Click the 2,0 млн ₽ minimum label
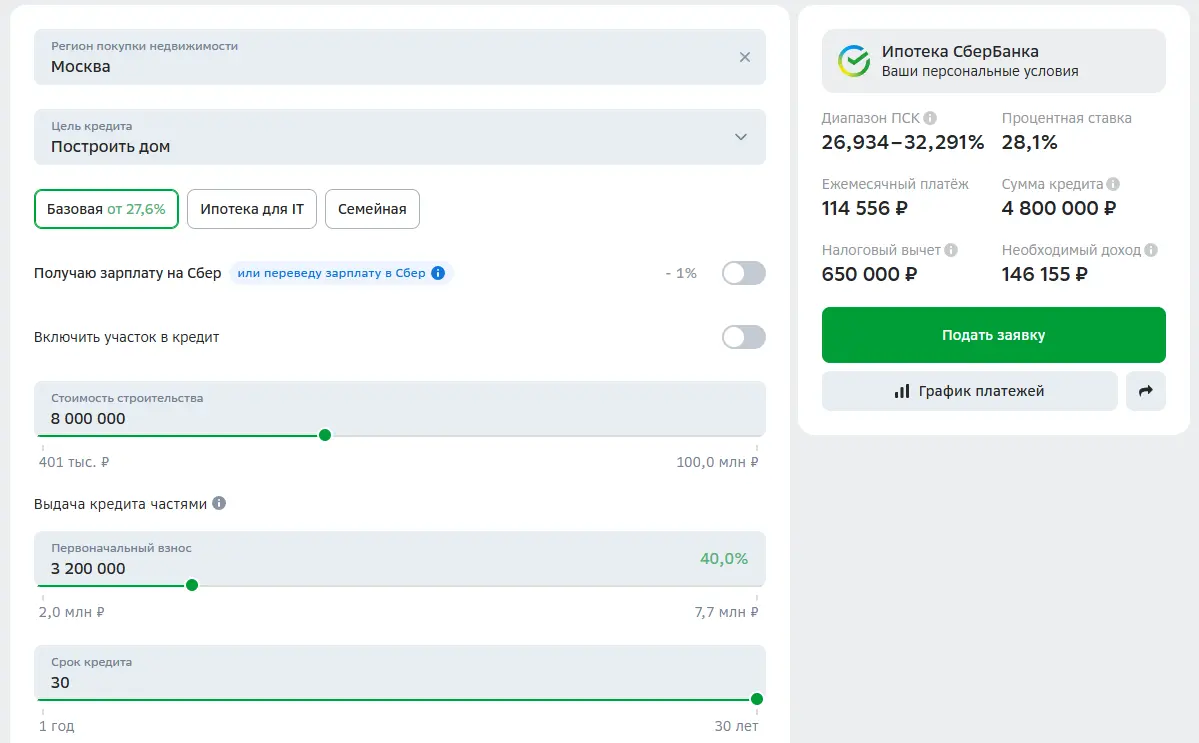 pos(72,612)
